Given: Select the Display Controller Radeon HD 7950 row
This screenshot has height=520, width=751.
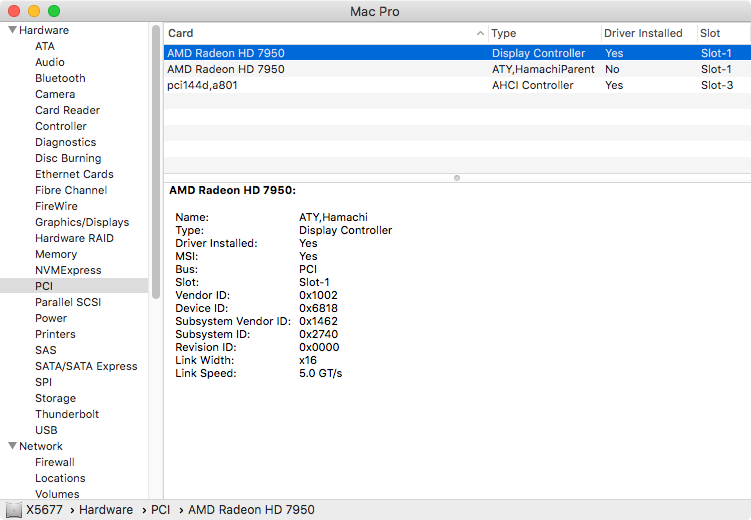Looking at the screenshot, I should tap(457, 53).
